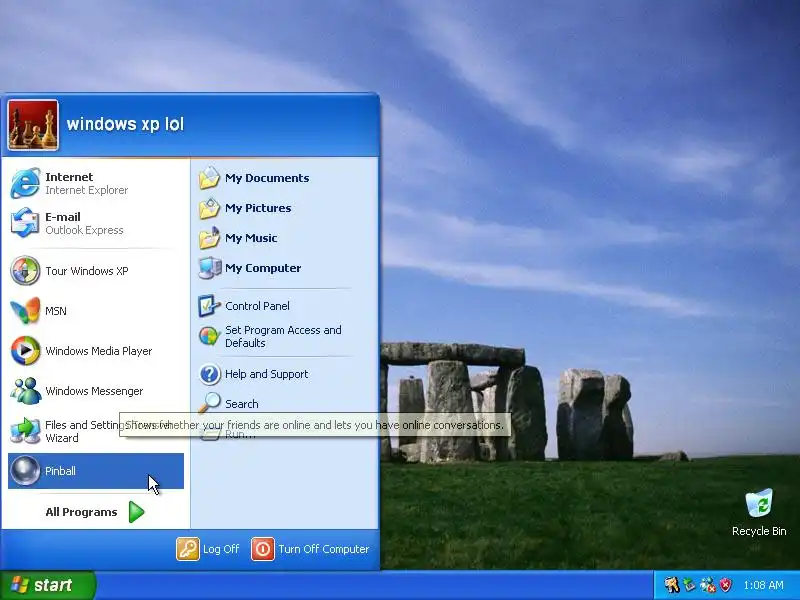Expand All Programs green arrow
800x600 pixels.
pyautogui.click(x=136, y=512)
